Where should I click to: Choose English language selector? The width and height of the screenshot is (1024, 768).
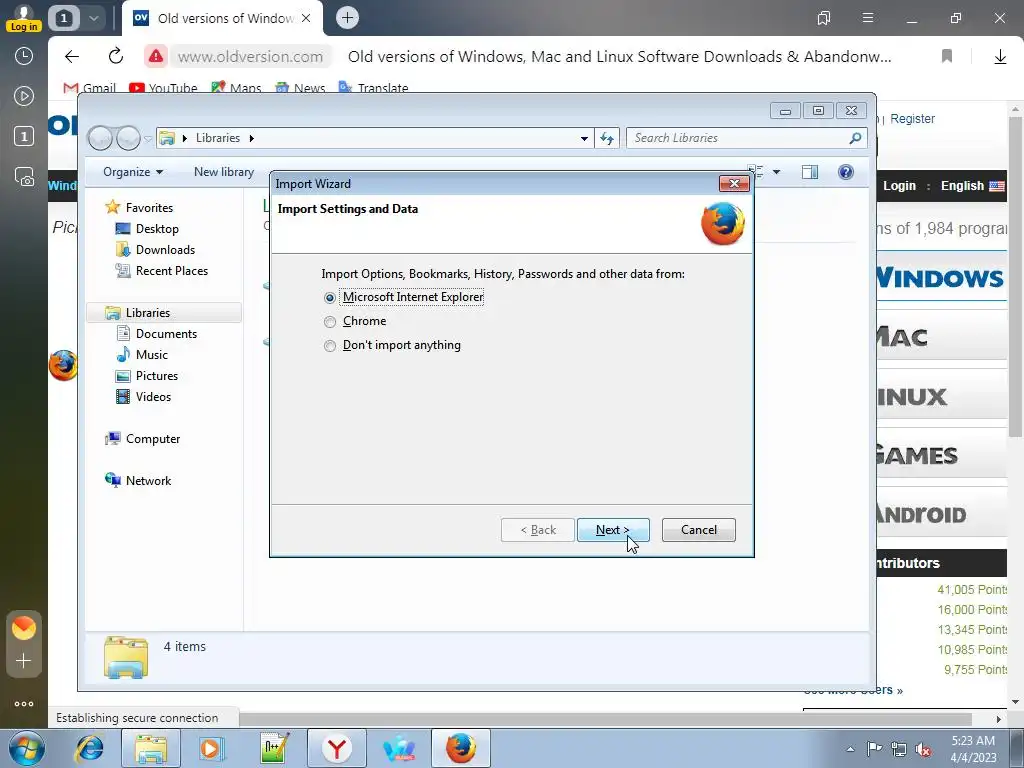972,185
